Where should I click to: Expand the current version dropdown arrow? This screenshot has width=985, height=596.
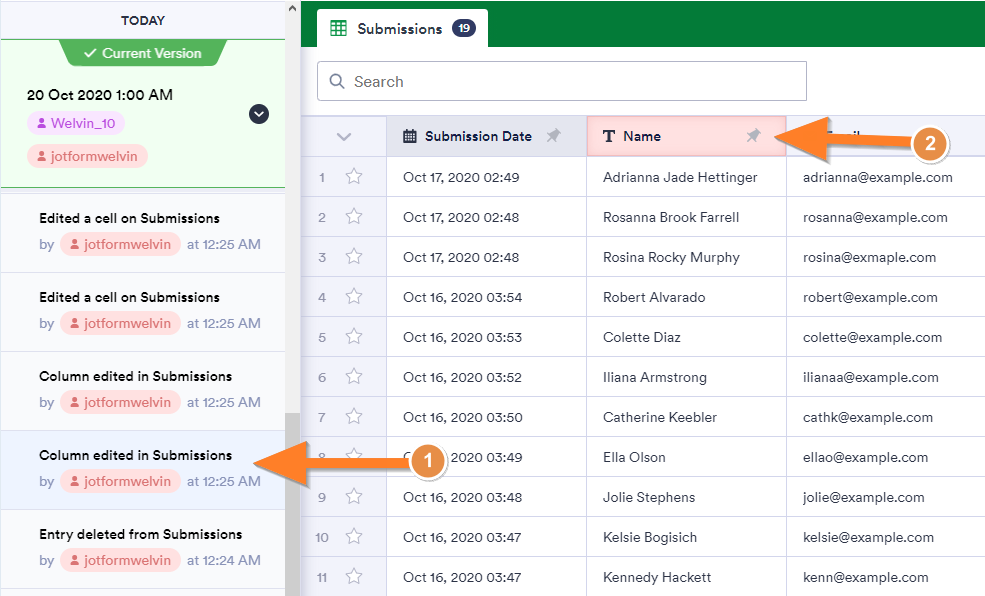(259, 114)
